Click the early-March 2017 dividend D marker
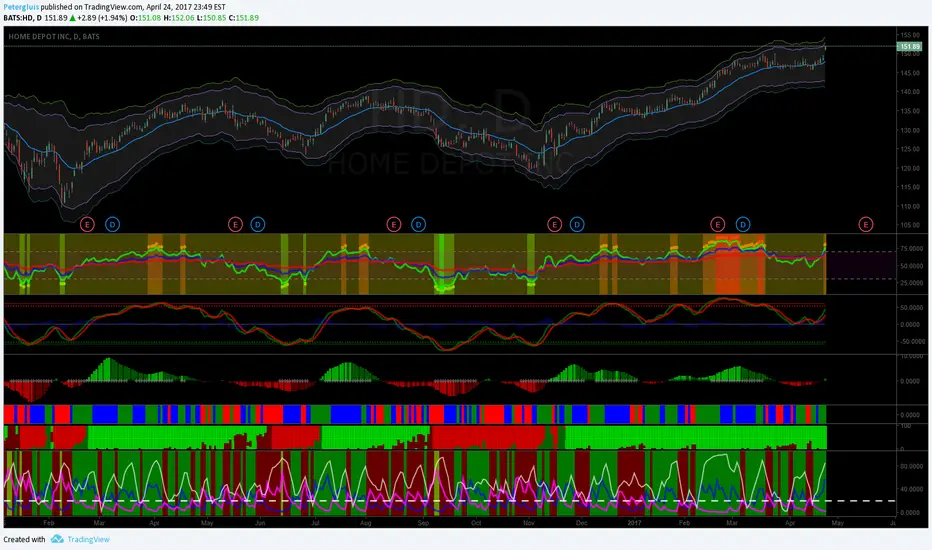932x550 pixels. pos(743,224)
